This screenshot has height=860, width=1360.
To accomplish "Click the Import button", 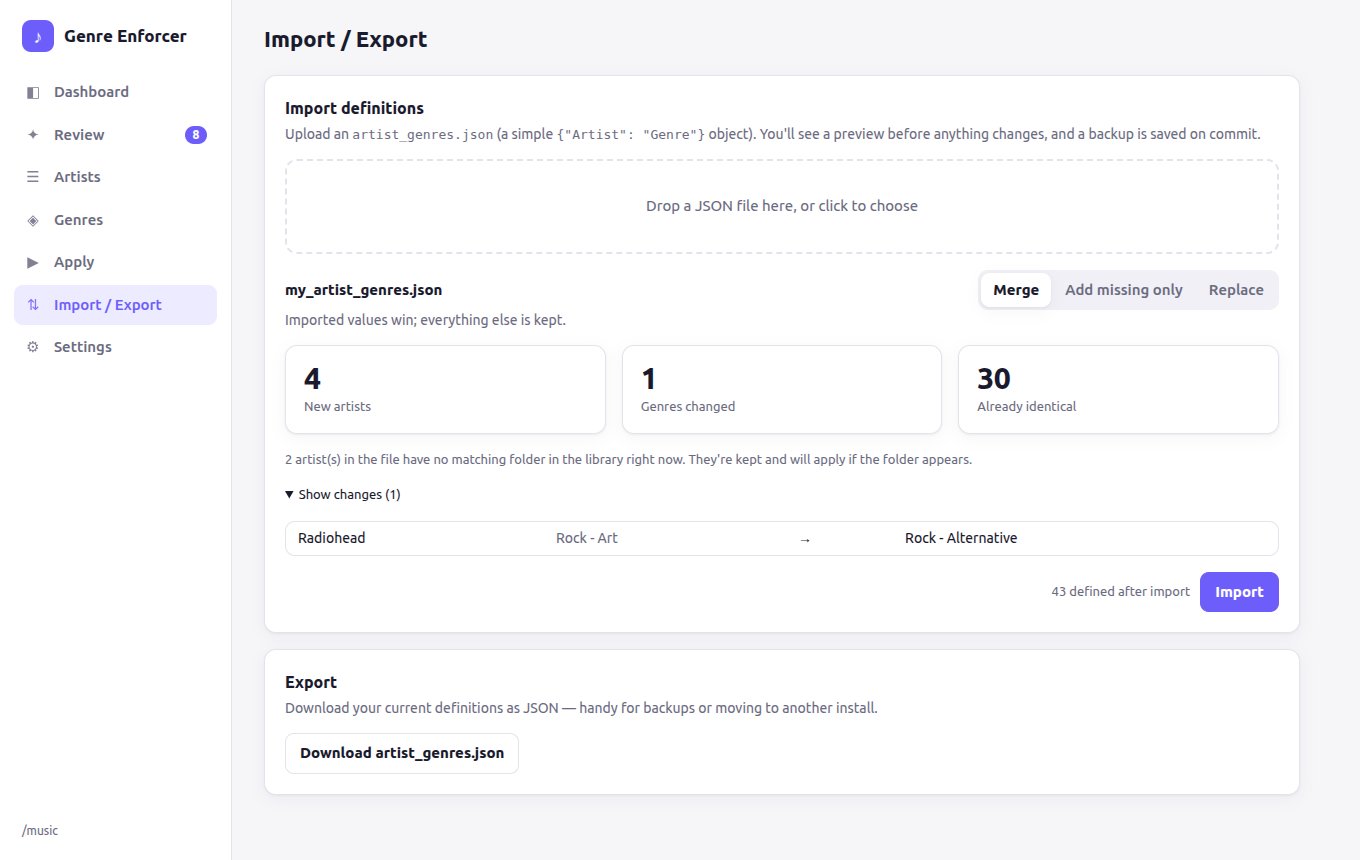I will [x=1239, y=592].
